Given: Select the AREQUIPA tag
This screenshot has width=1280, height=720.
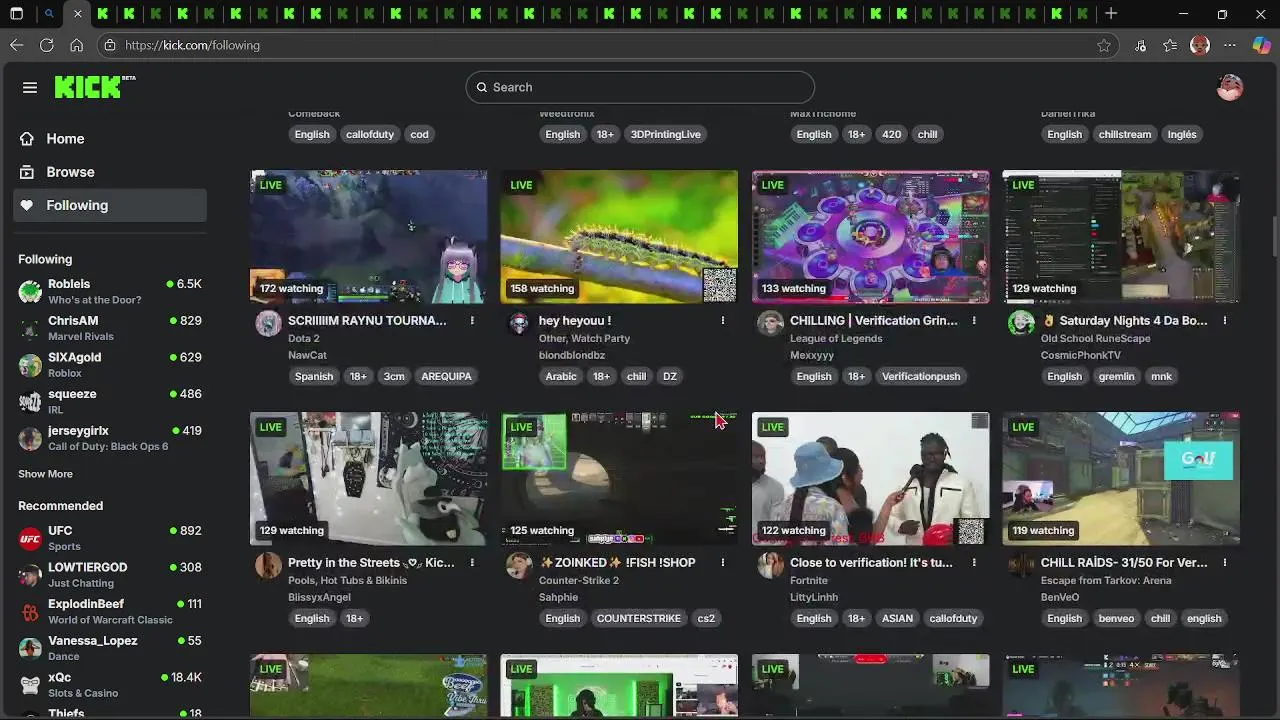Looking at the screenshot, I should click(446, 376).
